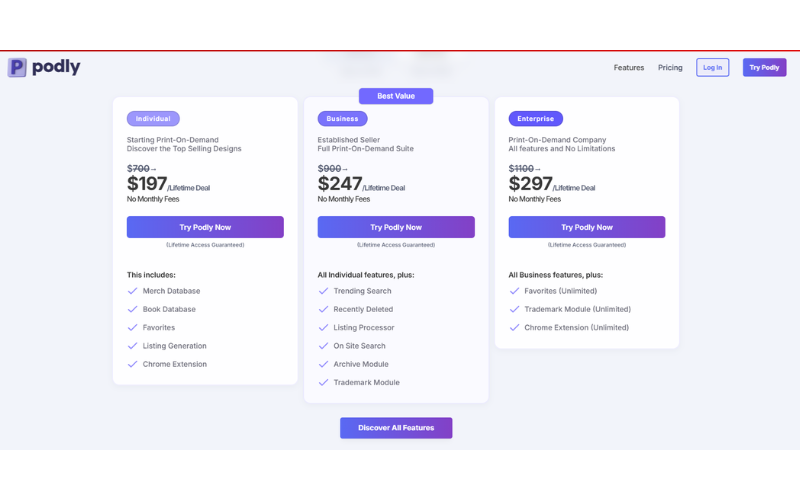Screen dimensions: 800x500
Task: Click the Best Value label
Action: click(x=396, y=96)
